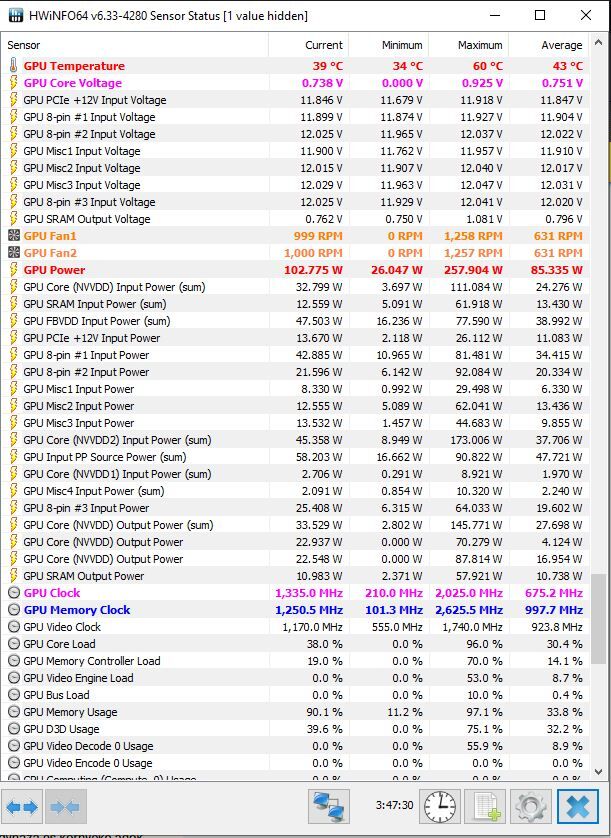Select the GPU Misc2 Input Voltage row
Viewport: 611px width, 838px height.
(x=295, y=168)
